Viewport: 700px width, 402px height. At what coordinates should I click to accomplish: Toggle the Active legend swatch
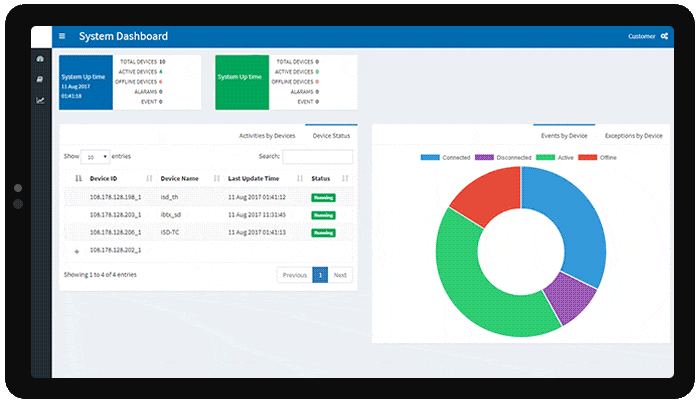(545, 157)
